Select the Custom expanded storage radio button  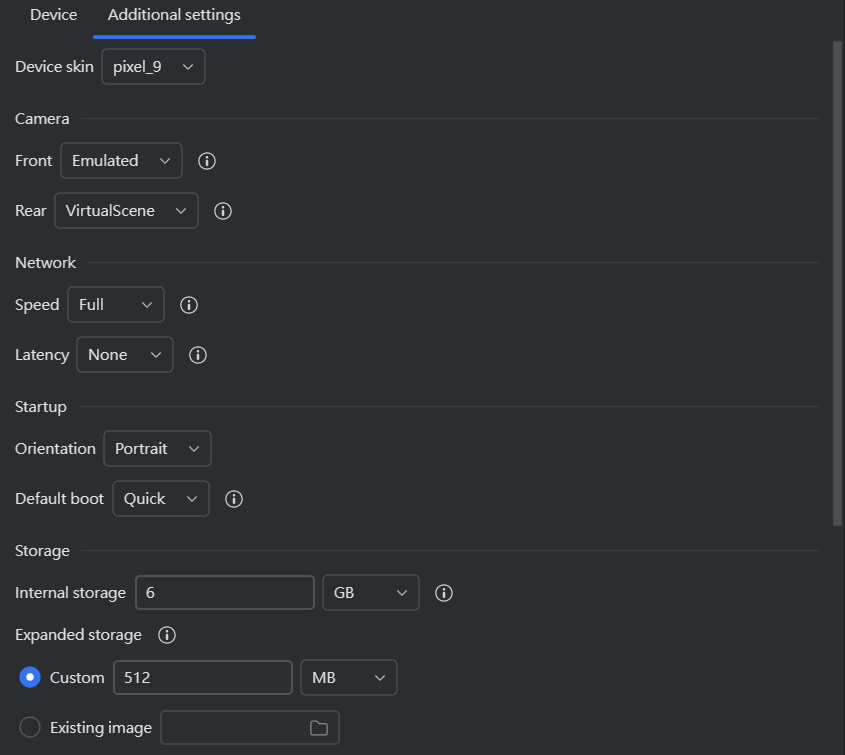coord(30,678)
